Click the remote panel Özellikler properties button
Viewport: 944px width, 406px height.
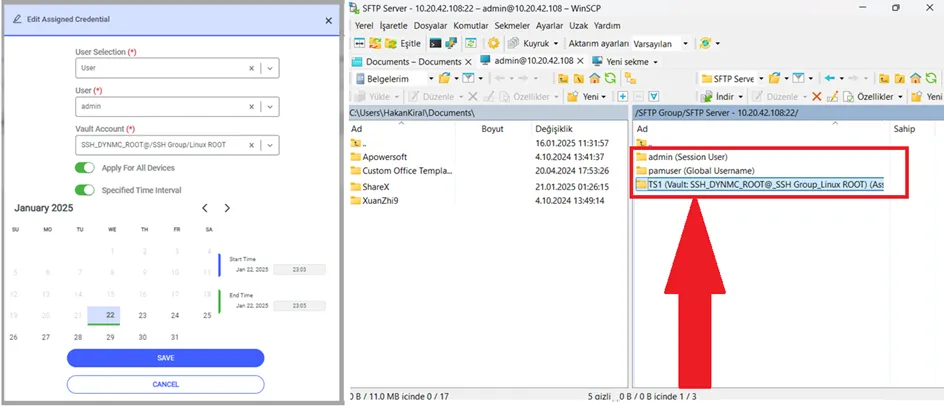point(869,96)
